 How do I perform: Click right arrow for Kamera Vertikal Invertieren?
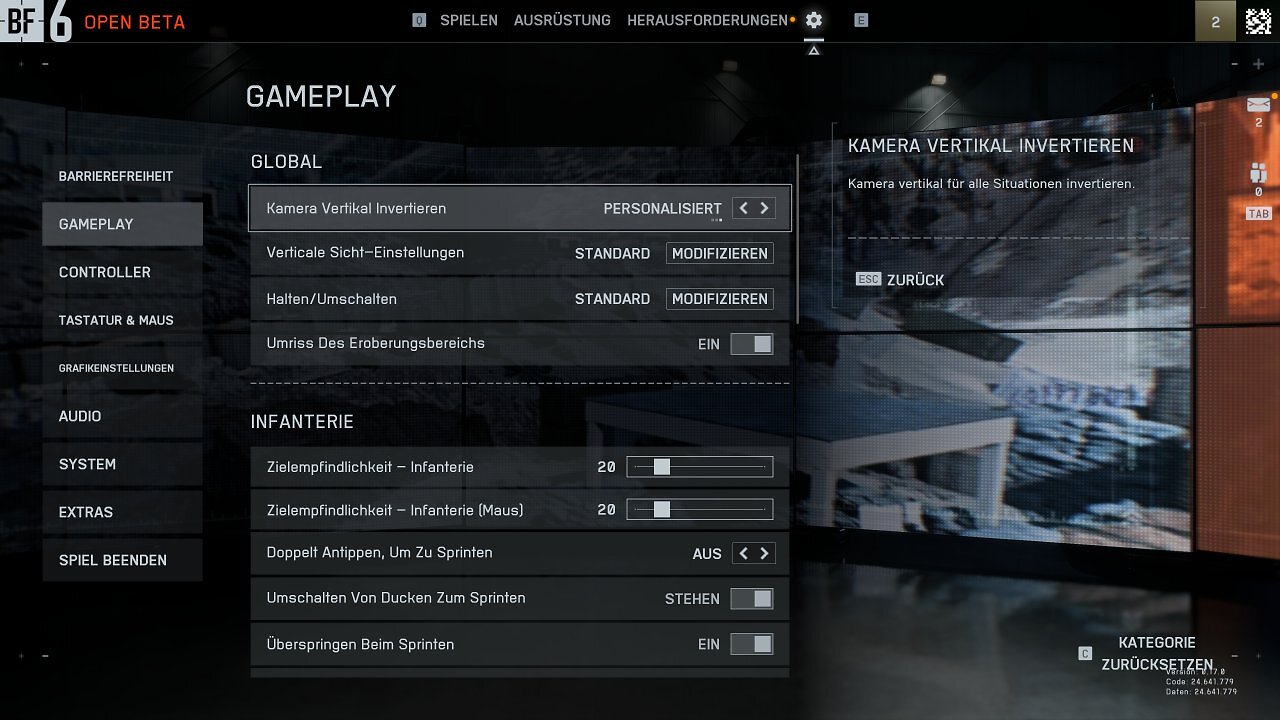[764, 208]
